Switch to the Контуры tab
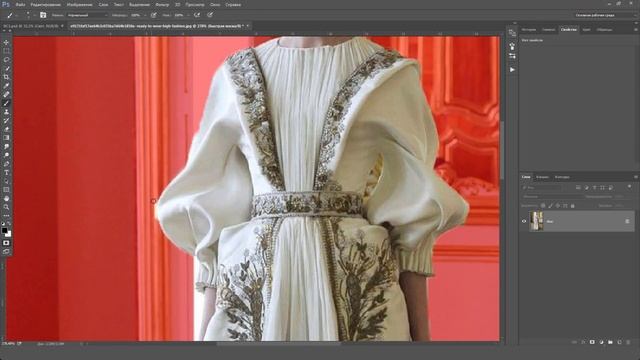 (x=562, y=177)
